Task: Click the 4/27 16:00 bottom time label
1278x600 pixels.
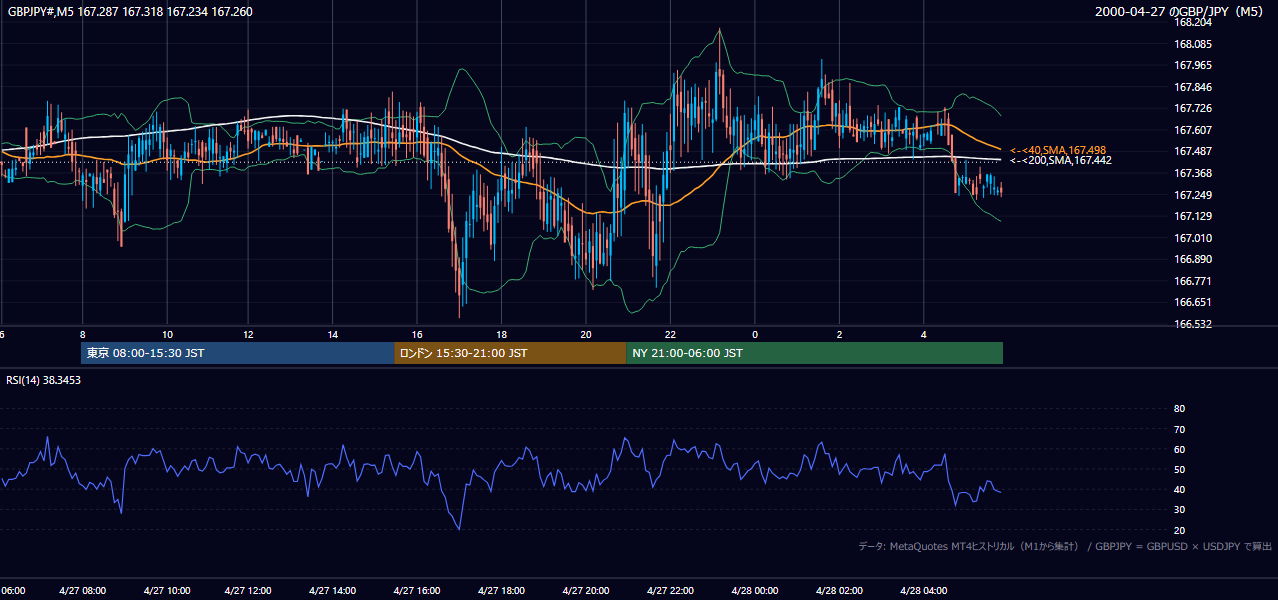Action: pyautogui.click(x=418, y=590)
